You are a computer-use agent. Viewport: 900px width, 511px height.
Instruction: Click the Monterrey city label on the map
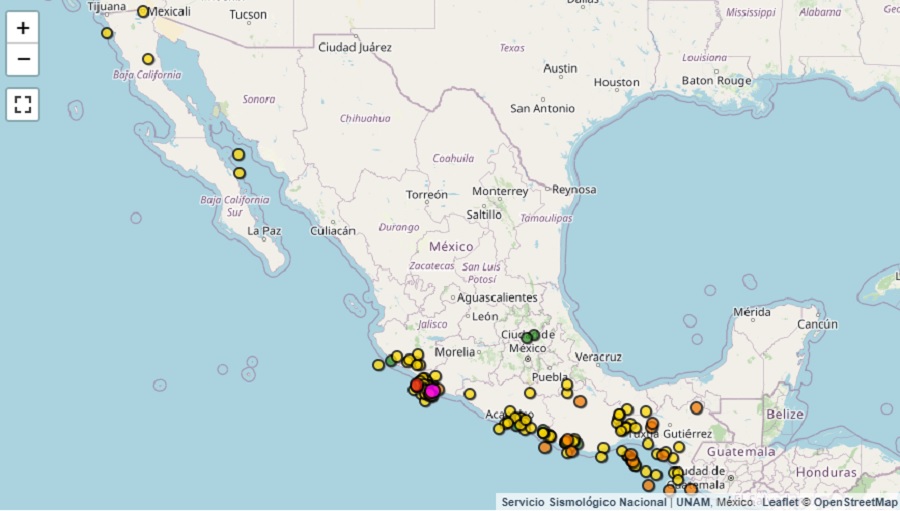click(500, 192)
